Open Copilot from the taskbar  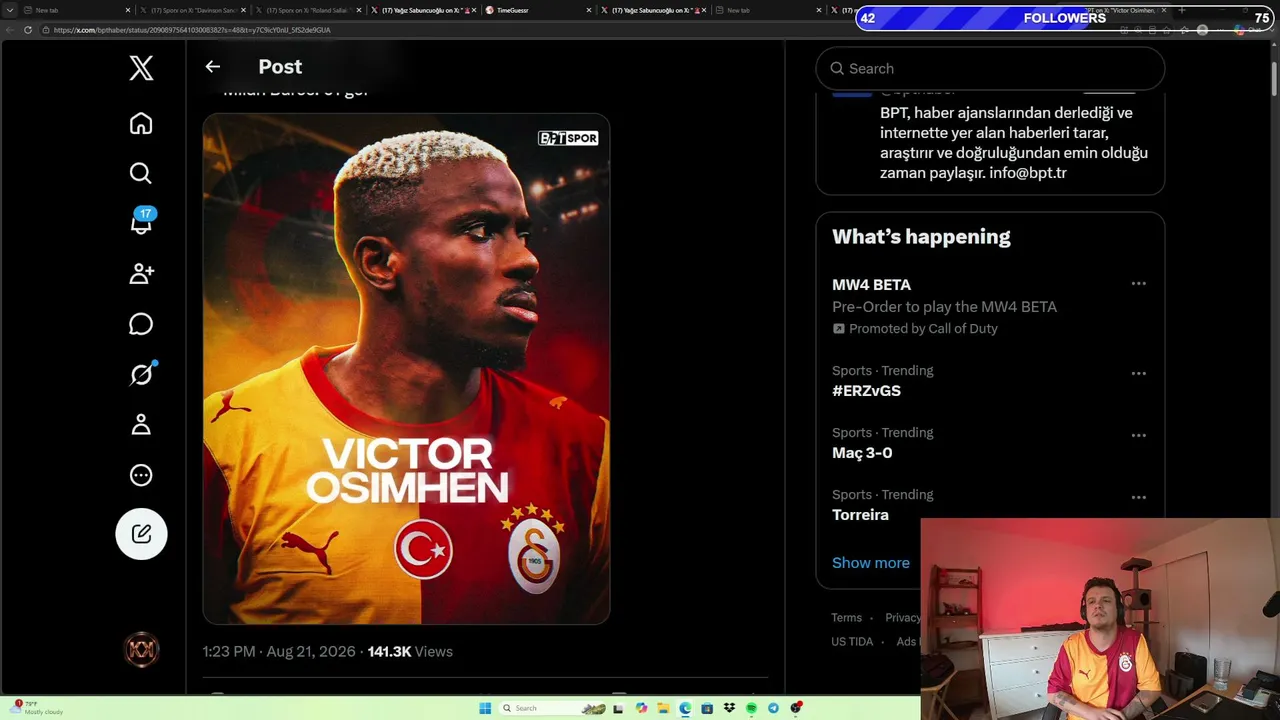click(641, 708)
